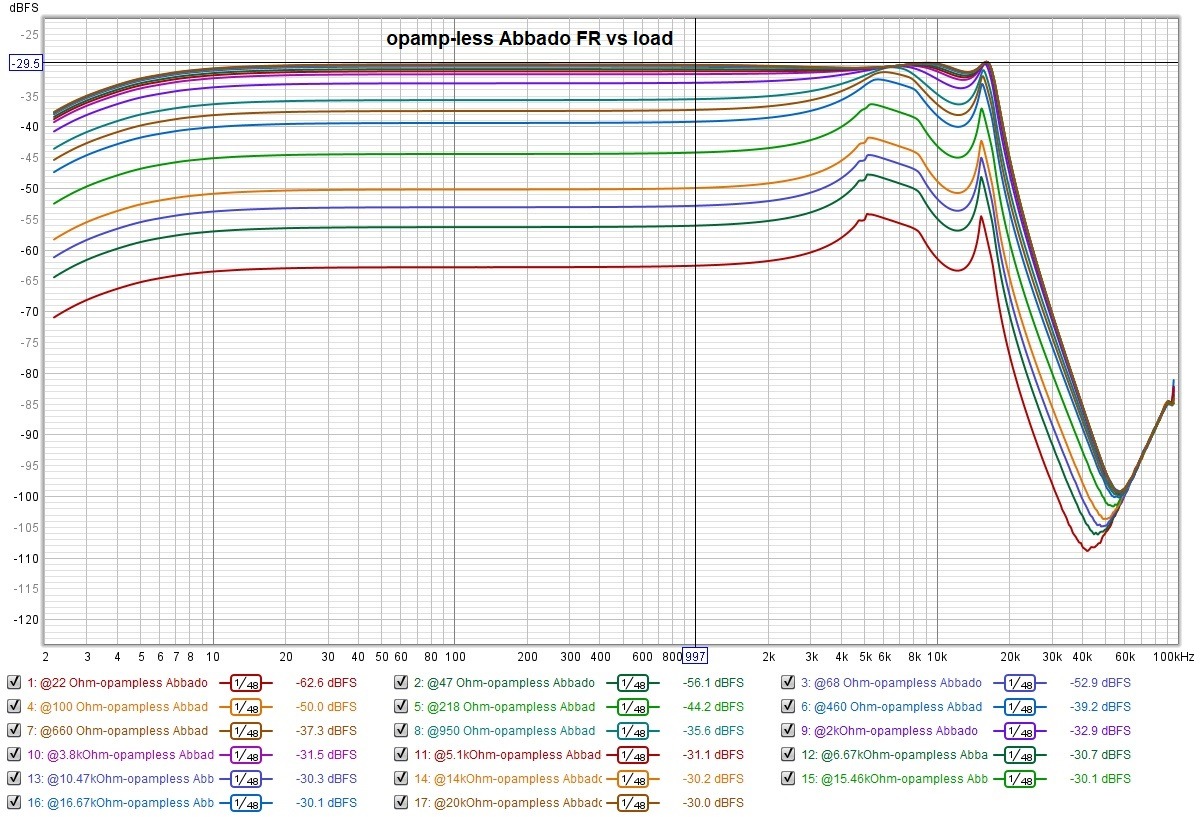Click the -31.5 dBFS readout value

pos(326,756)
